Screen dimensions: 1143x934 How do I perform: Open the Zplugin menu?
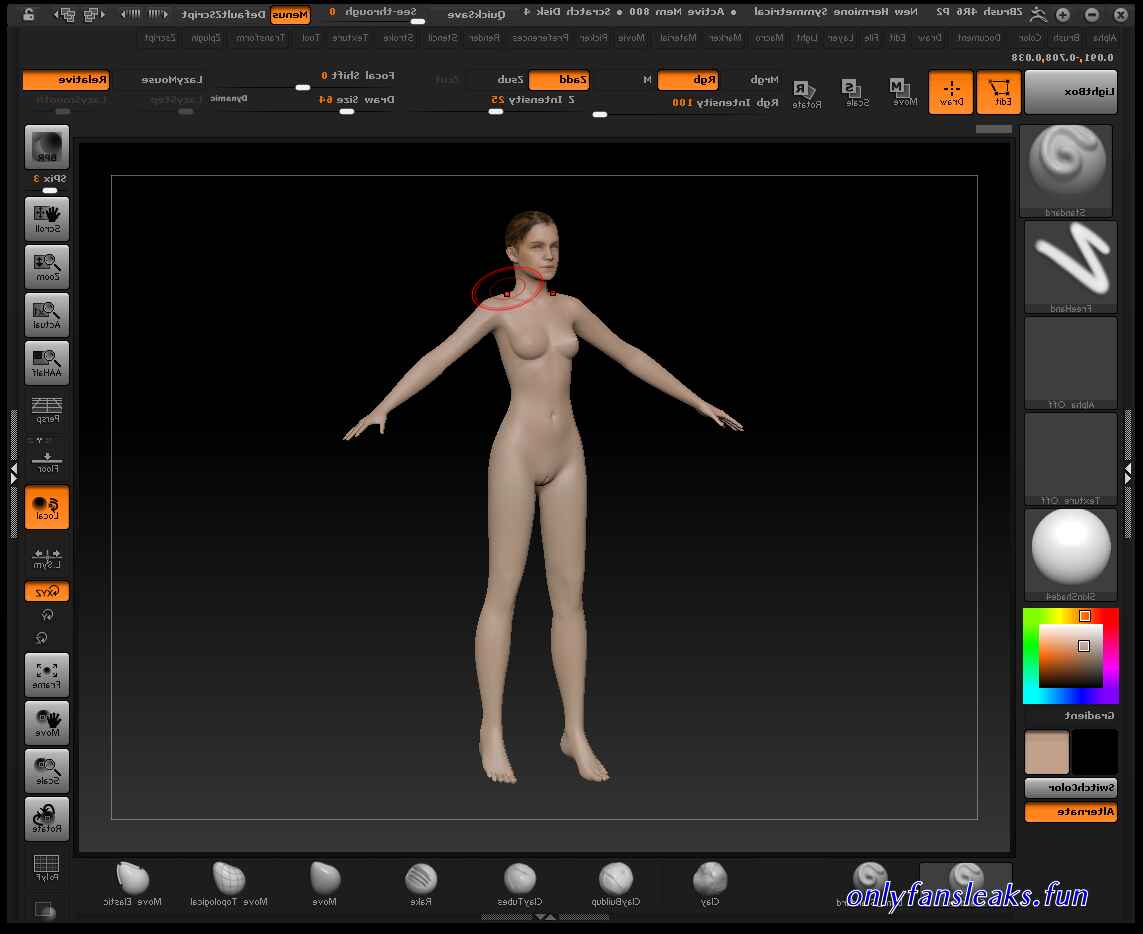coord(206,37)
